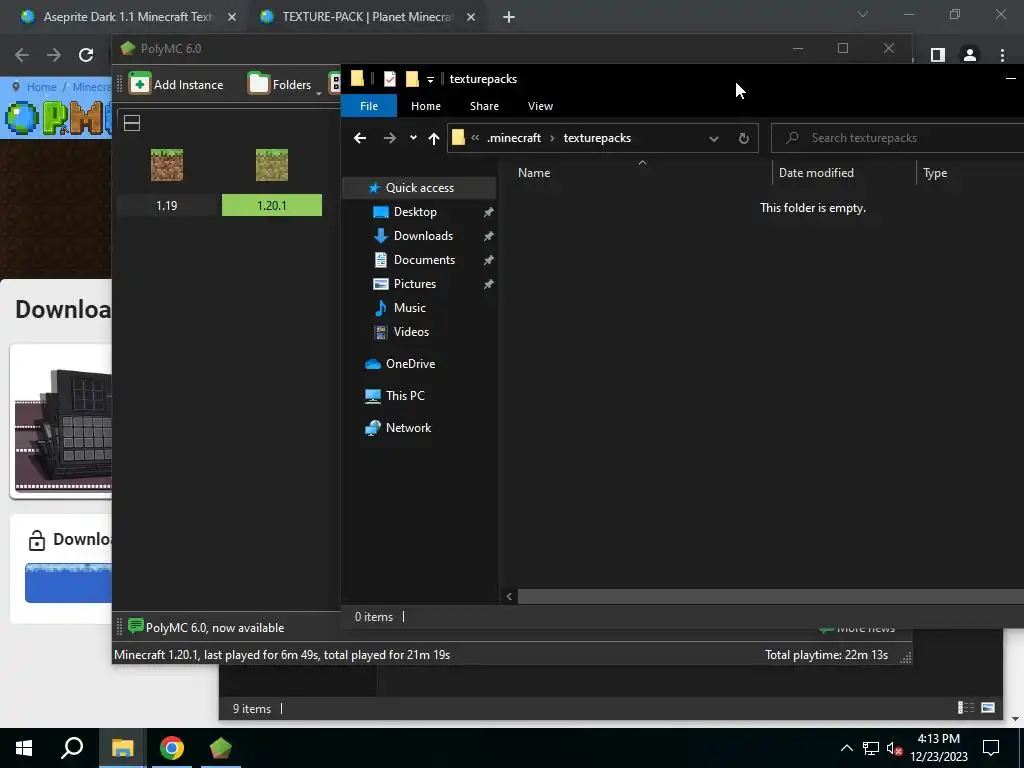
Task: Click pin icon next to Pictures
Action: tap(488, 284)
